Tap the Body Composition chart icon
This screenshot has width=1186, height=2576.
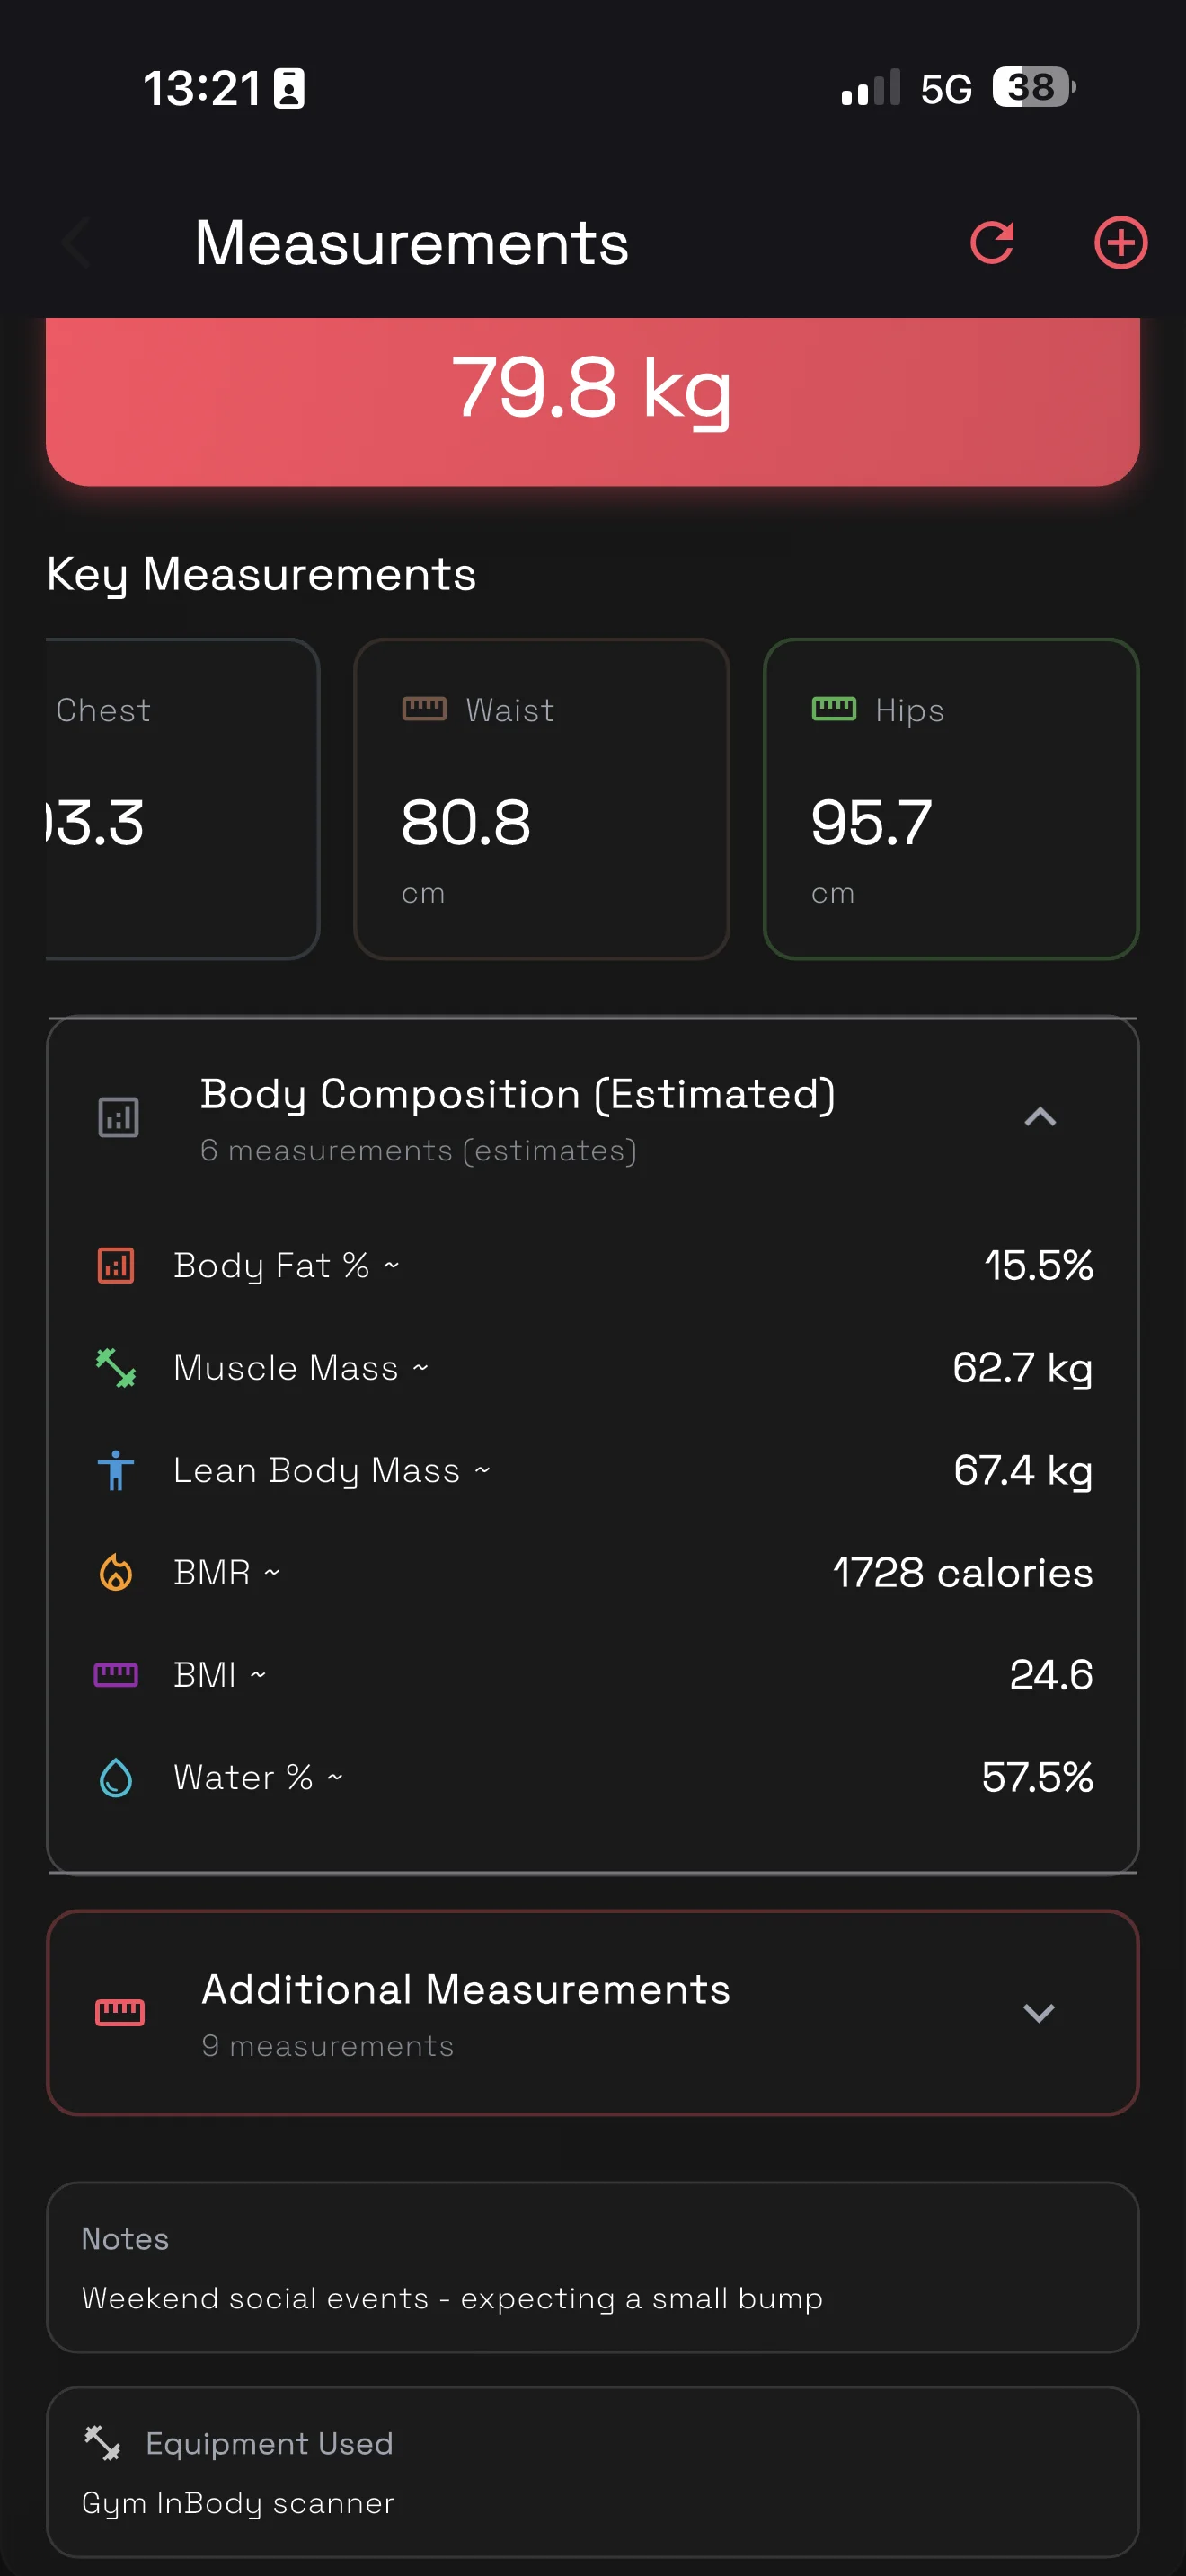click(119, 1117)
